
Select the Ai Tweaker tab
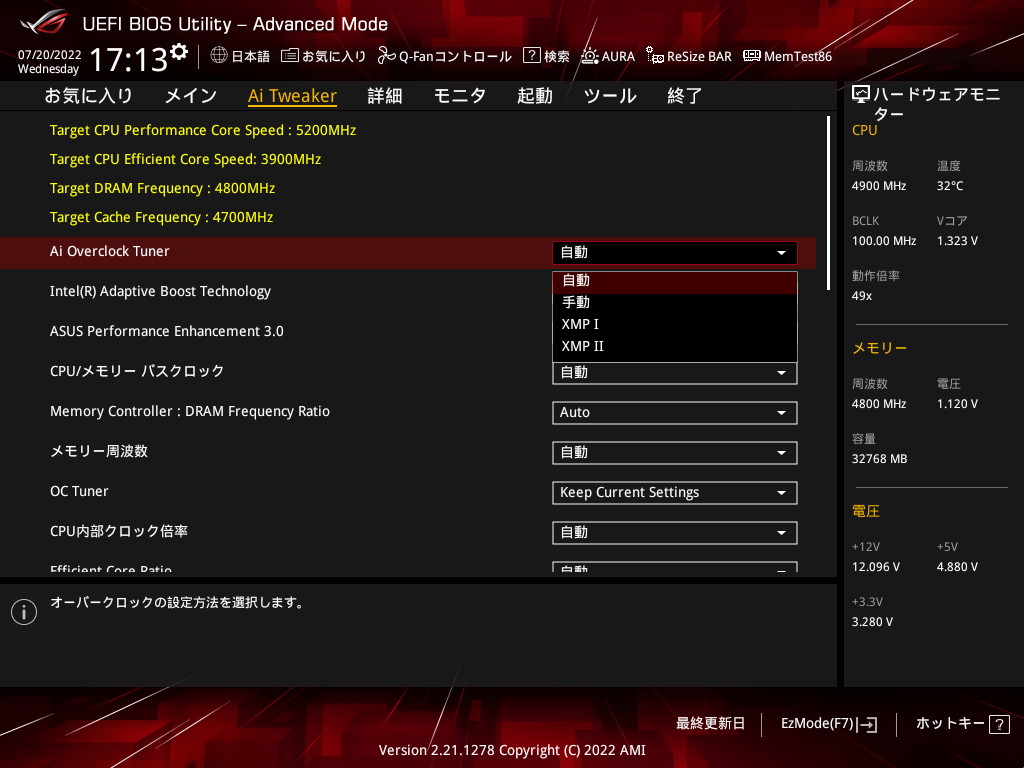pos(293,96)
